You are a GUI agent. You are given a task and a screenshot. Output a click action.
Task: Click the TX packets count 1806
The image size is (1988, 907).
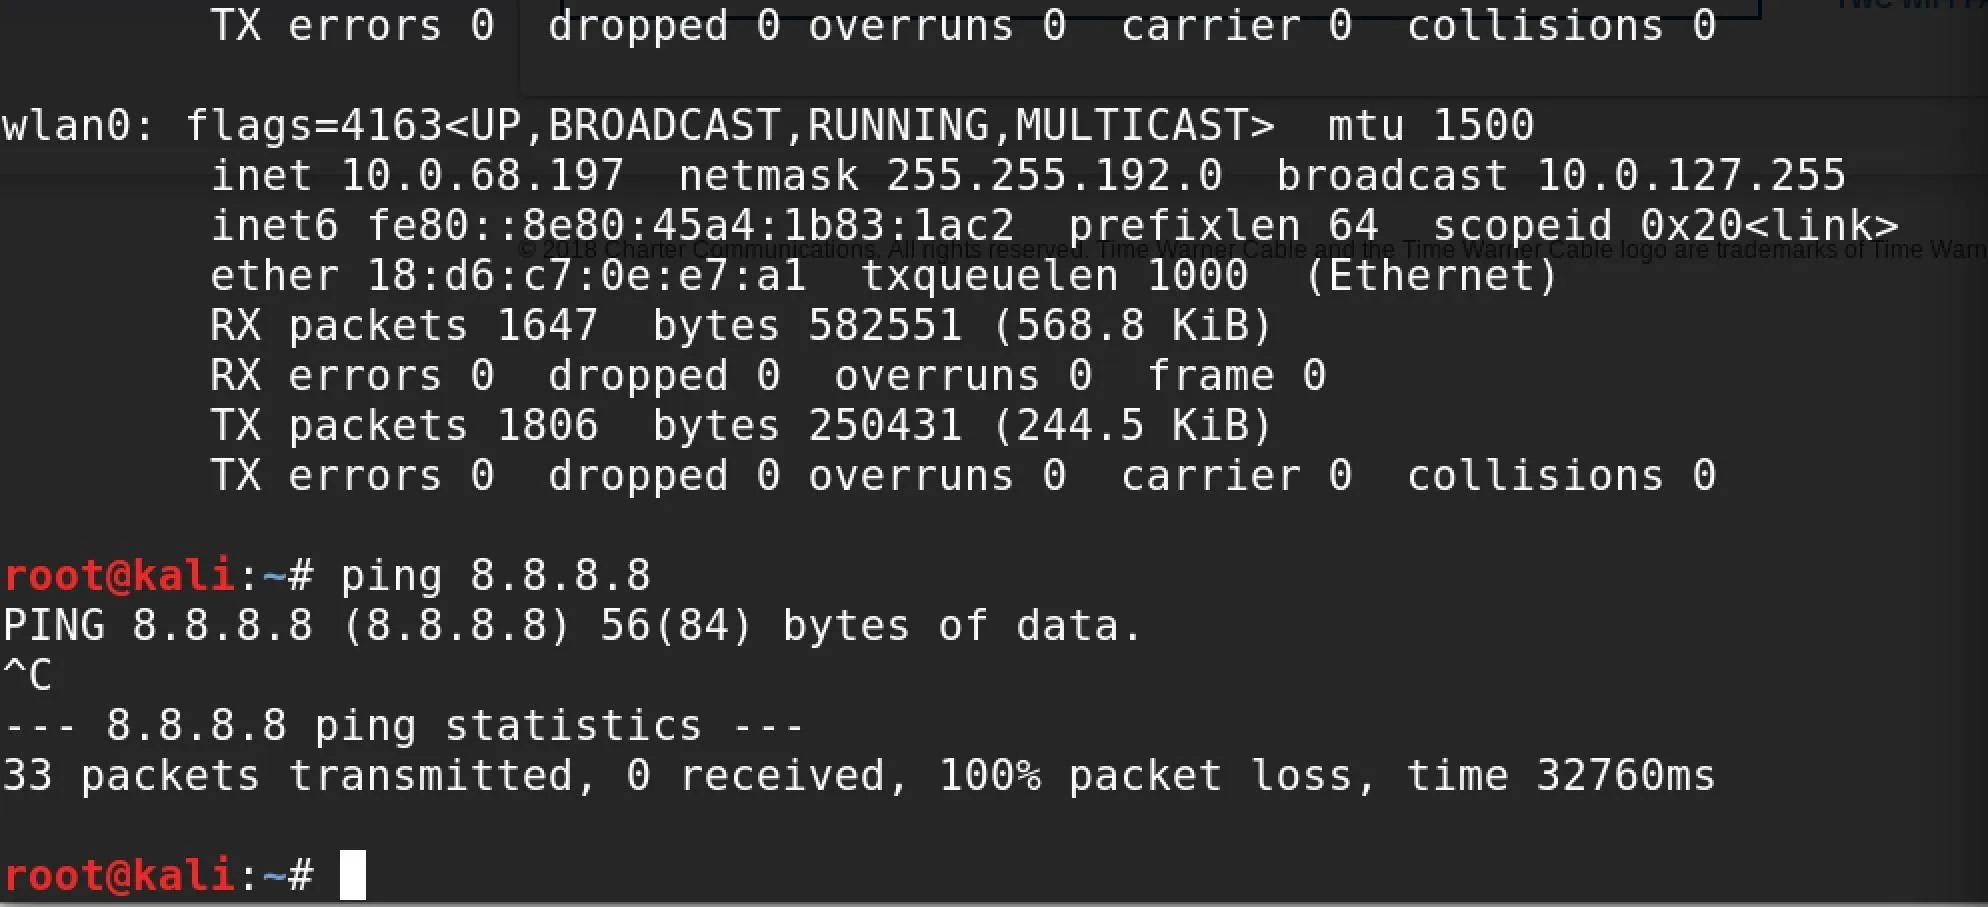(x=547, y=426)
